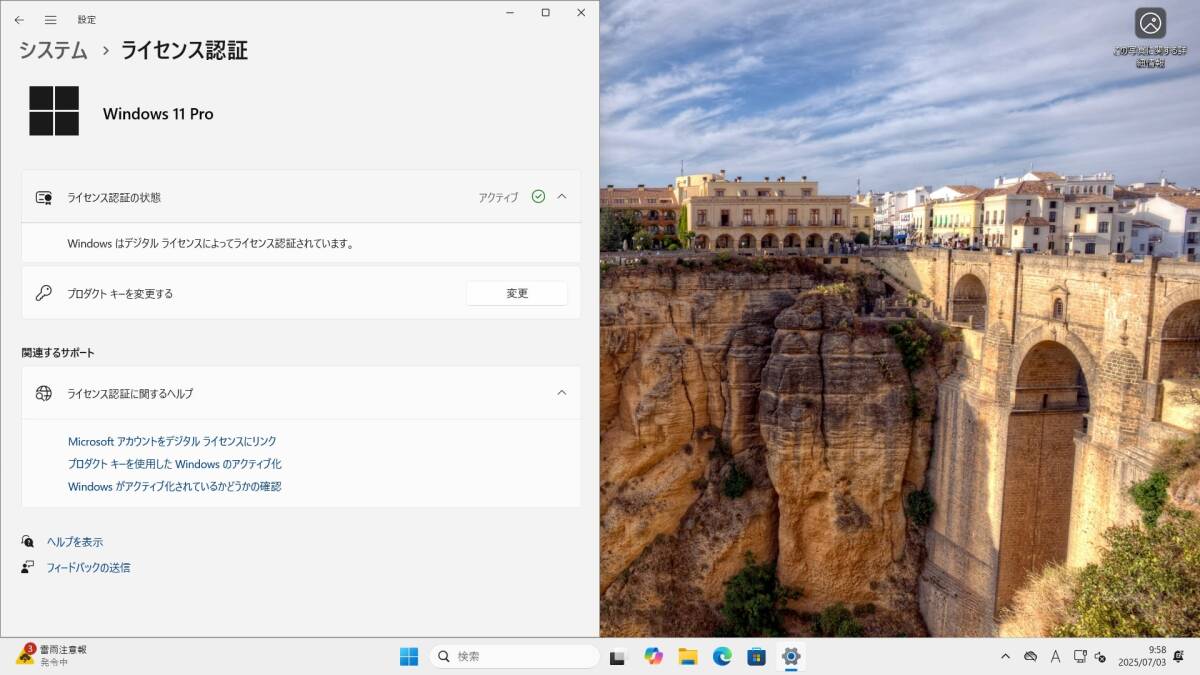Launch Microsoft Edge from the taskbar
1200x675 pixels.
(x=722, y=656)
